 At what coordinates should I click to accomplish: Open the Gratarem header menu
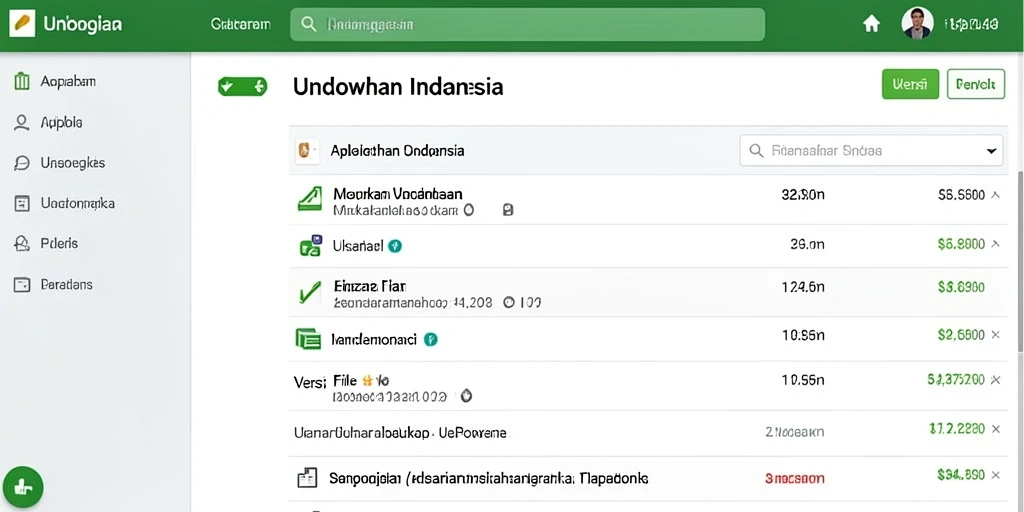[x=241, y=25]
